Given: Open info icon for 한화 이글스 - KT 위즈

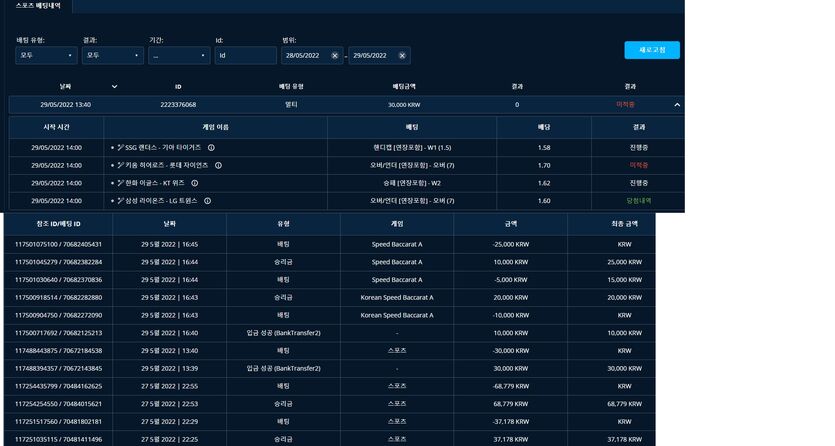Looking at the screenshot, I should point(194,183).
